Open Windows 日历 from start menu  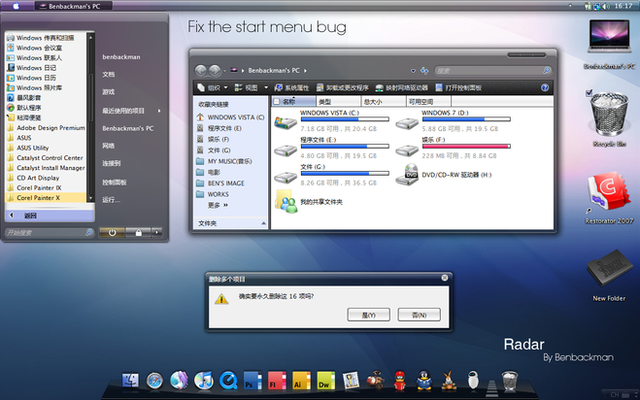tap(46, 78)
